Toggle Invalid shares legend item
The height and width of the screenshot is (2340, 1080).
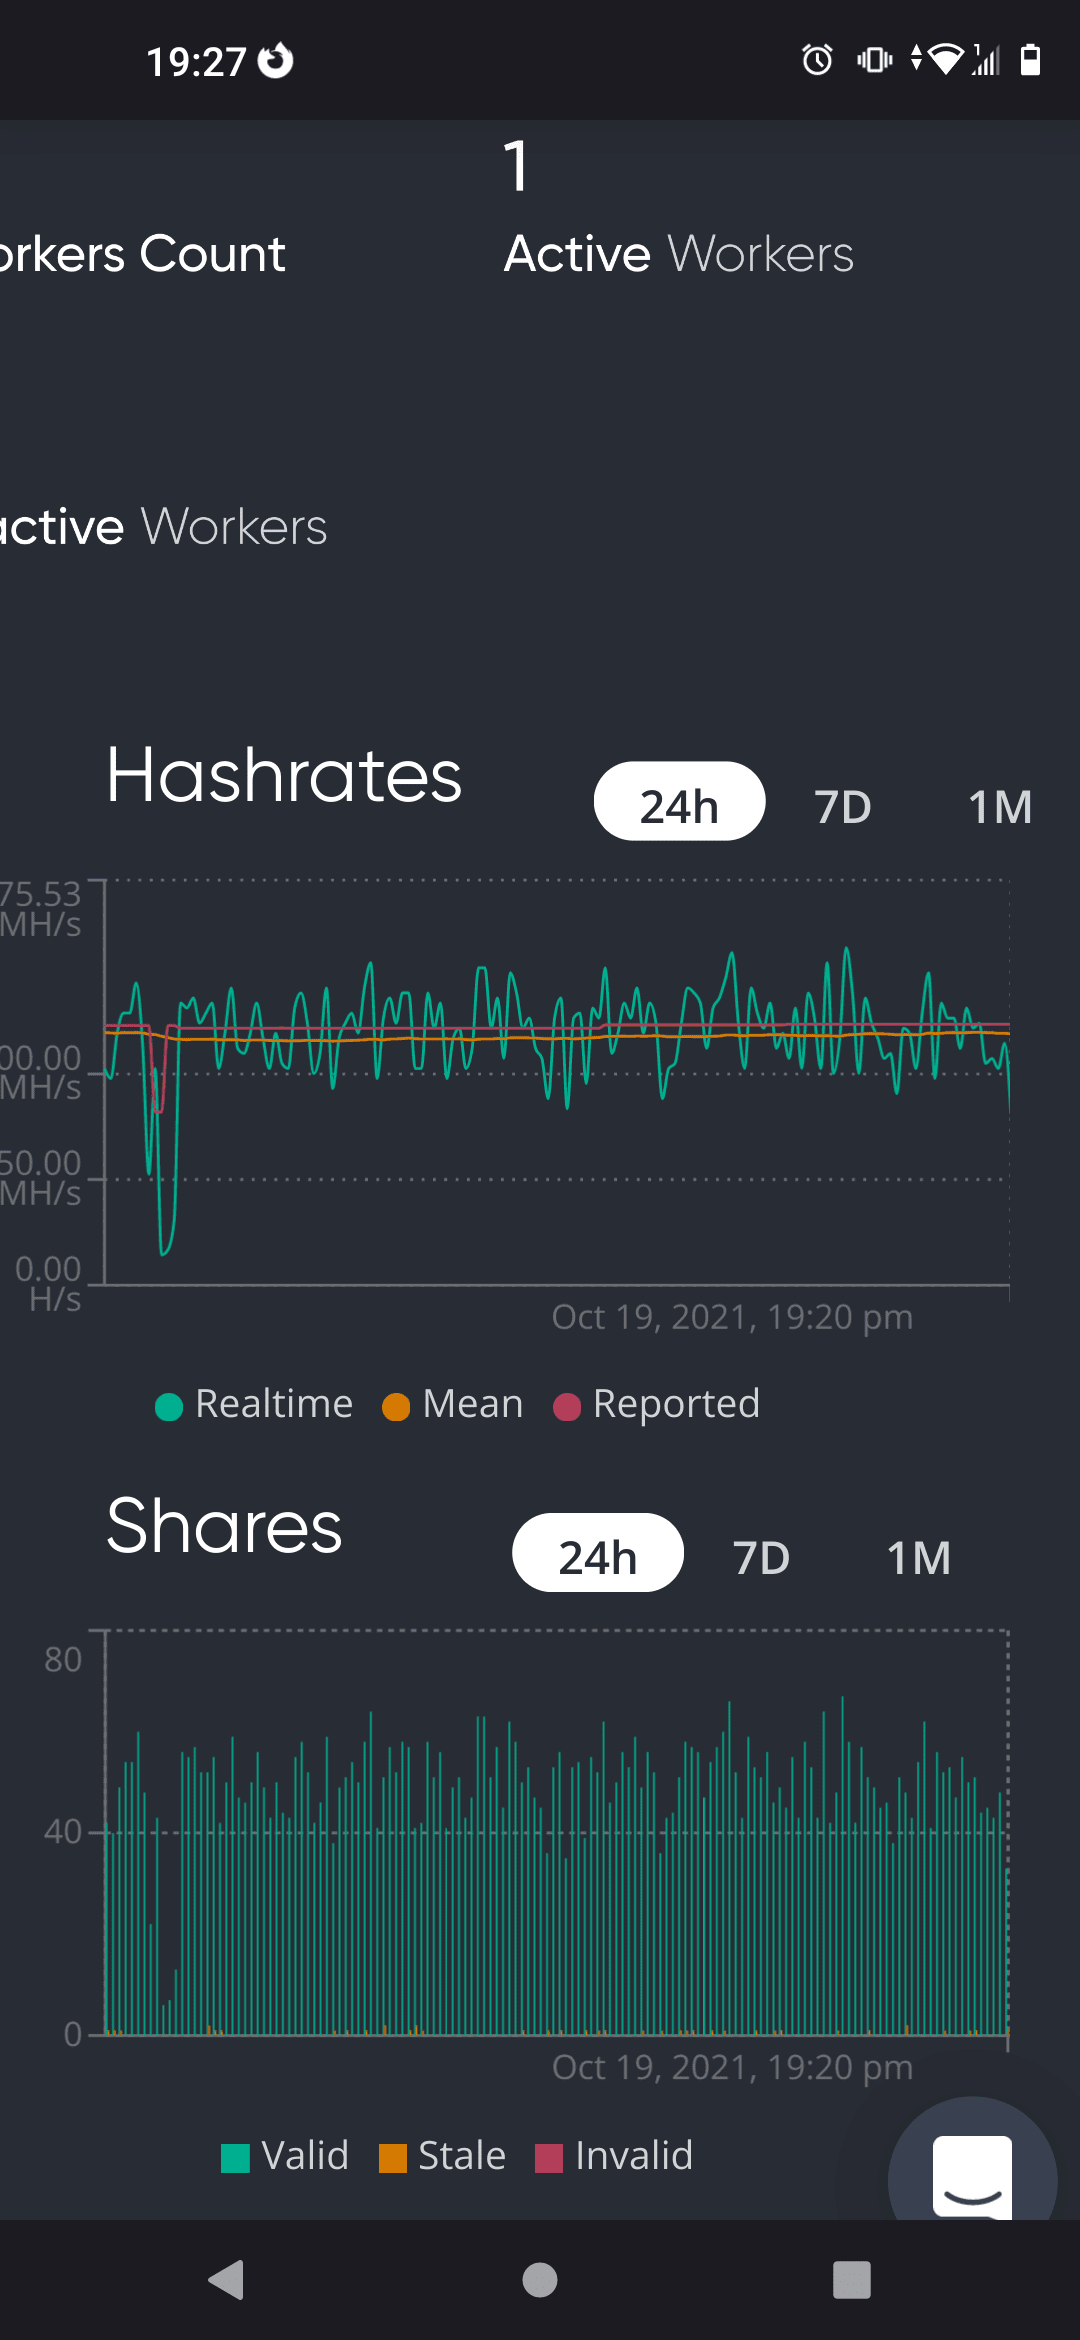[614, 2156]
